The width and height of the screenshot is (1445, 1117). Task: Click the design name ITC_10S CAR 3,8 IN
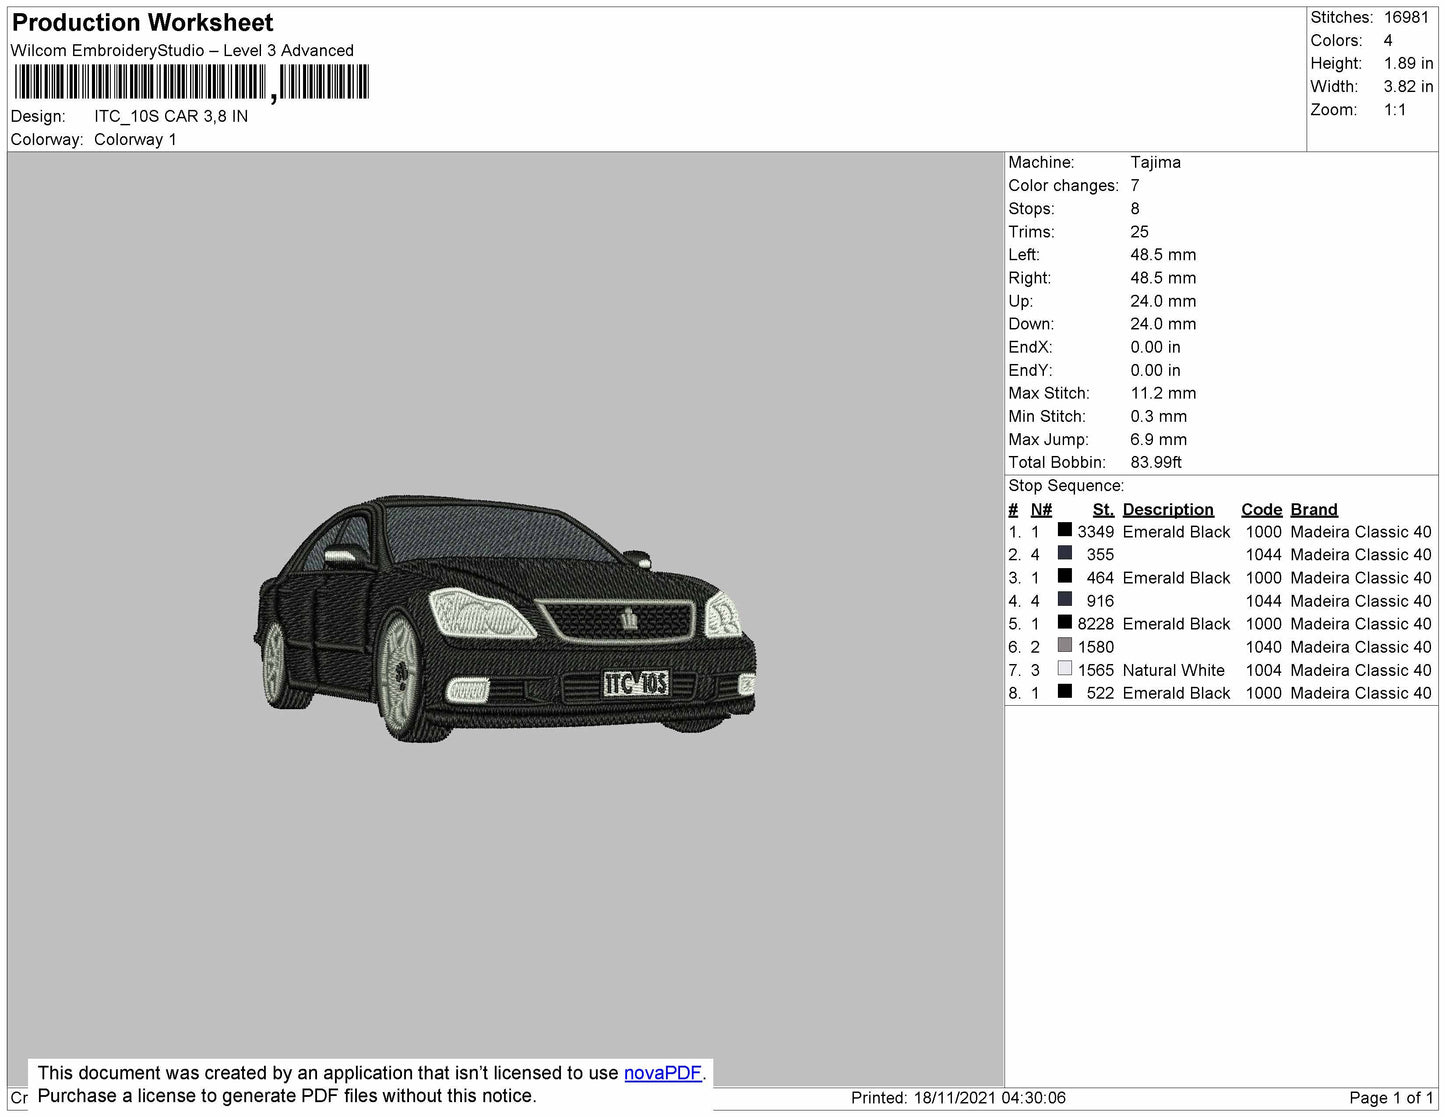tap(171, 116)
